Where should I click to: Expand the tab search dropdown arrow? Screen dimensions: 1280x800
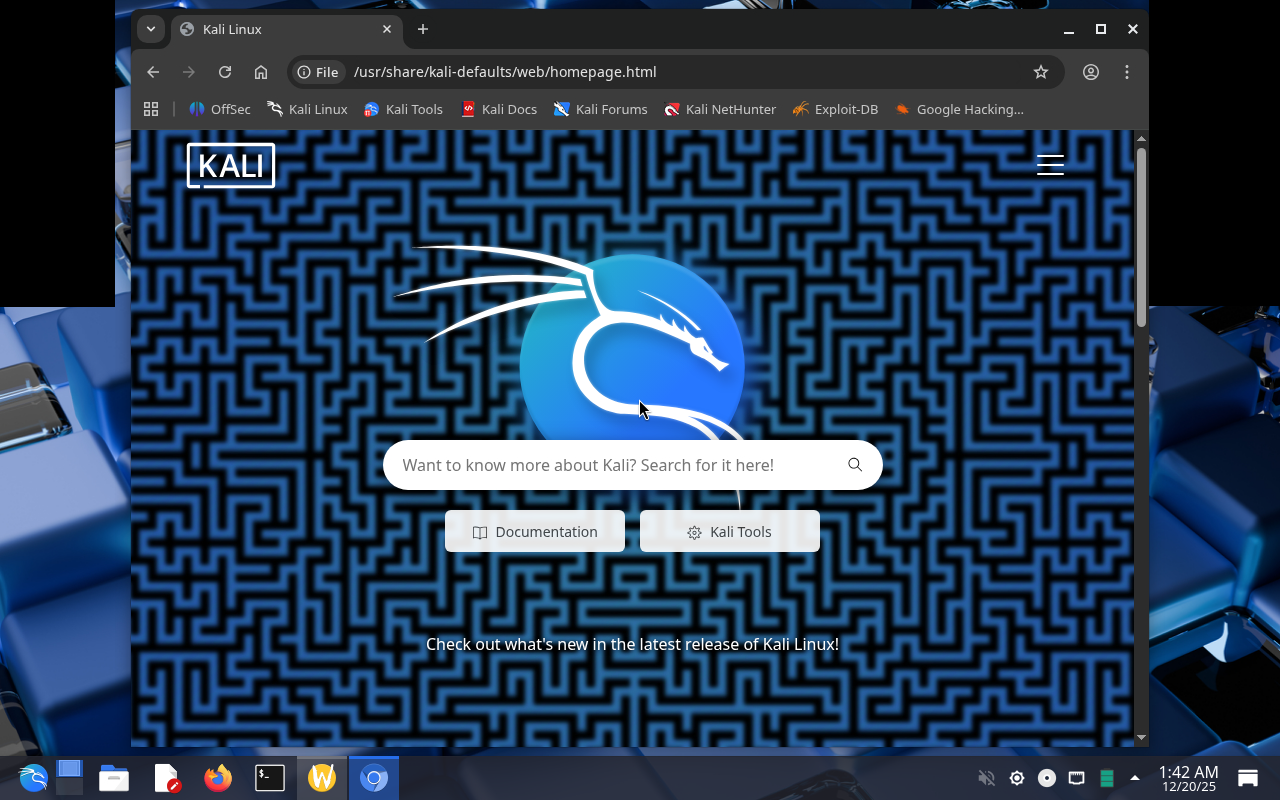(x=150, y=29)
